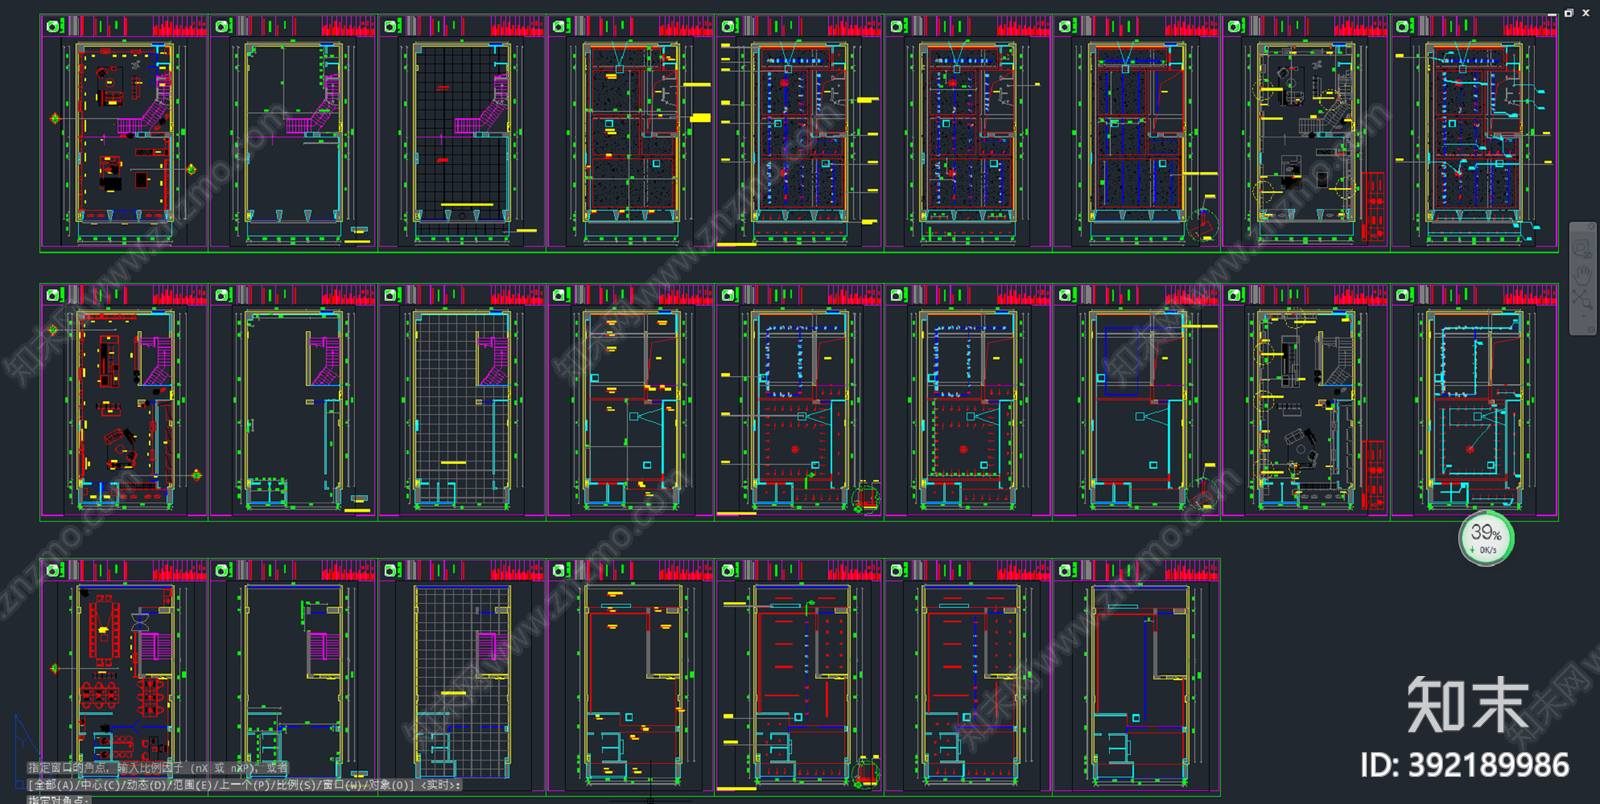Expand the zoom options dropdown arrow

(1583, 316)
